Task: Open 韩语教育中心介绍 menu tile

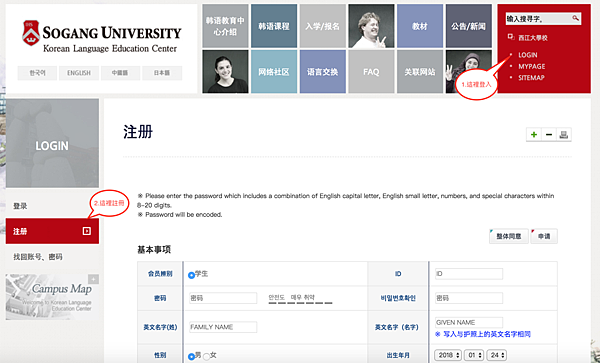Action: pos(225,26)
